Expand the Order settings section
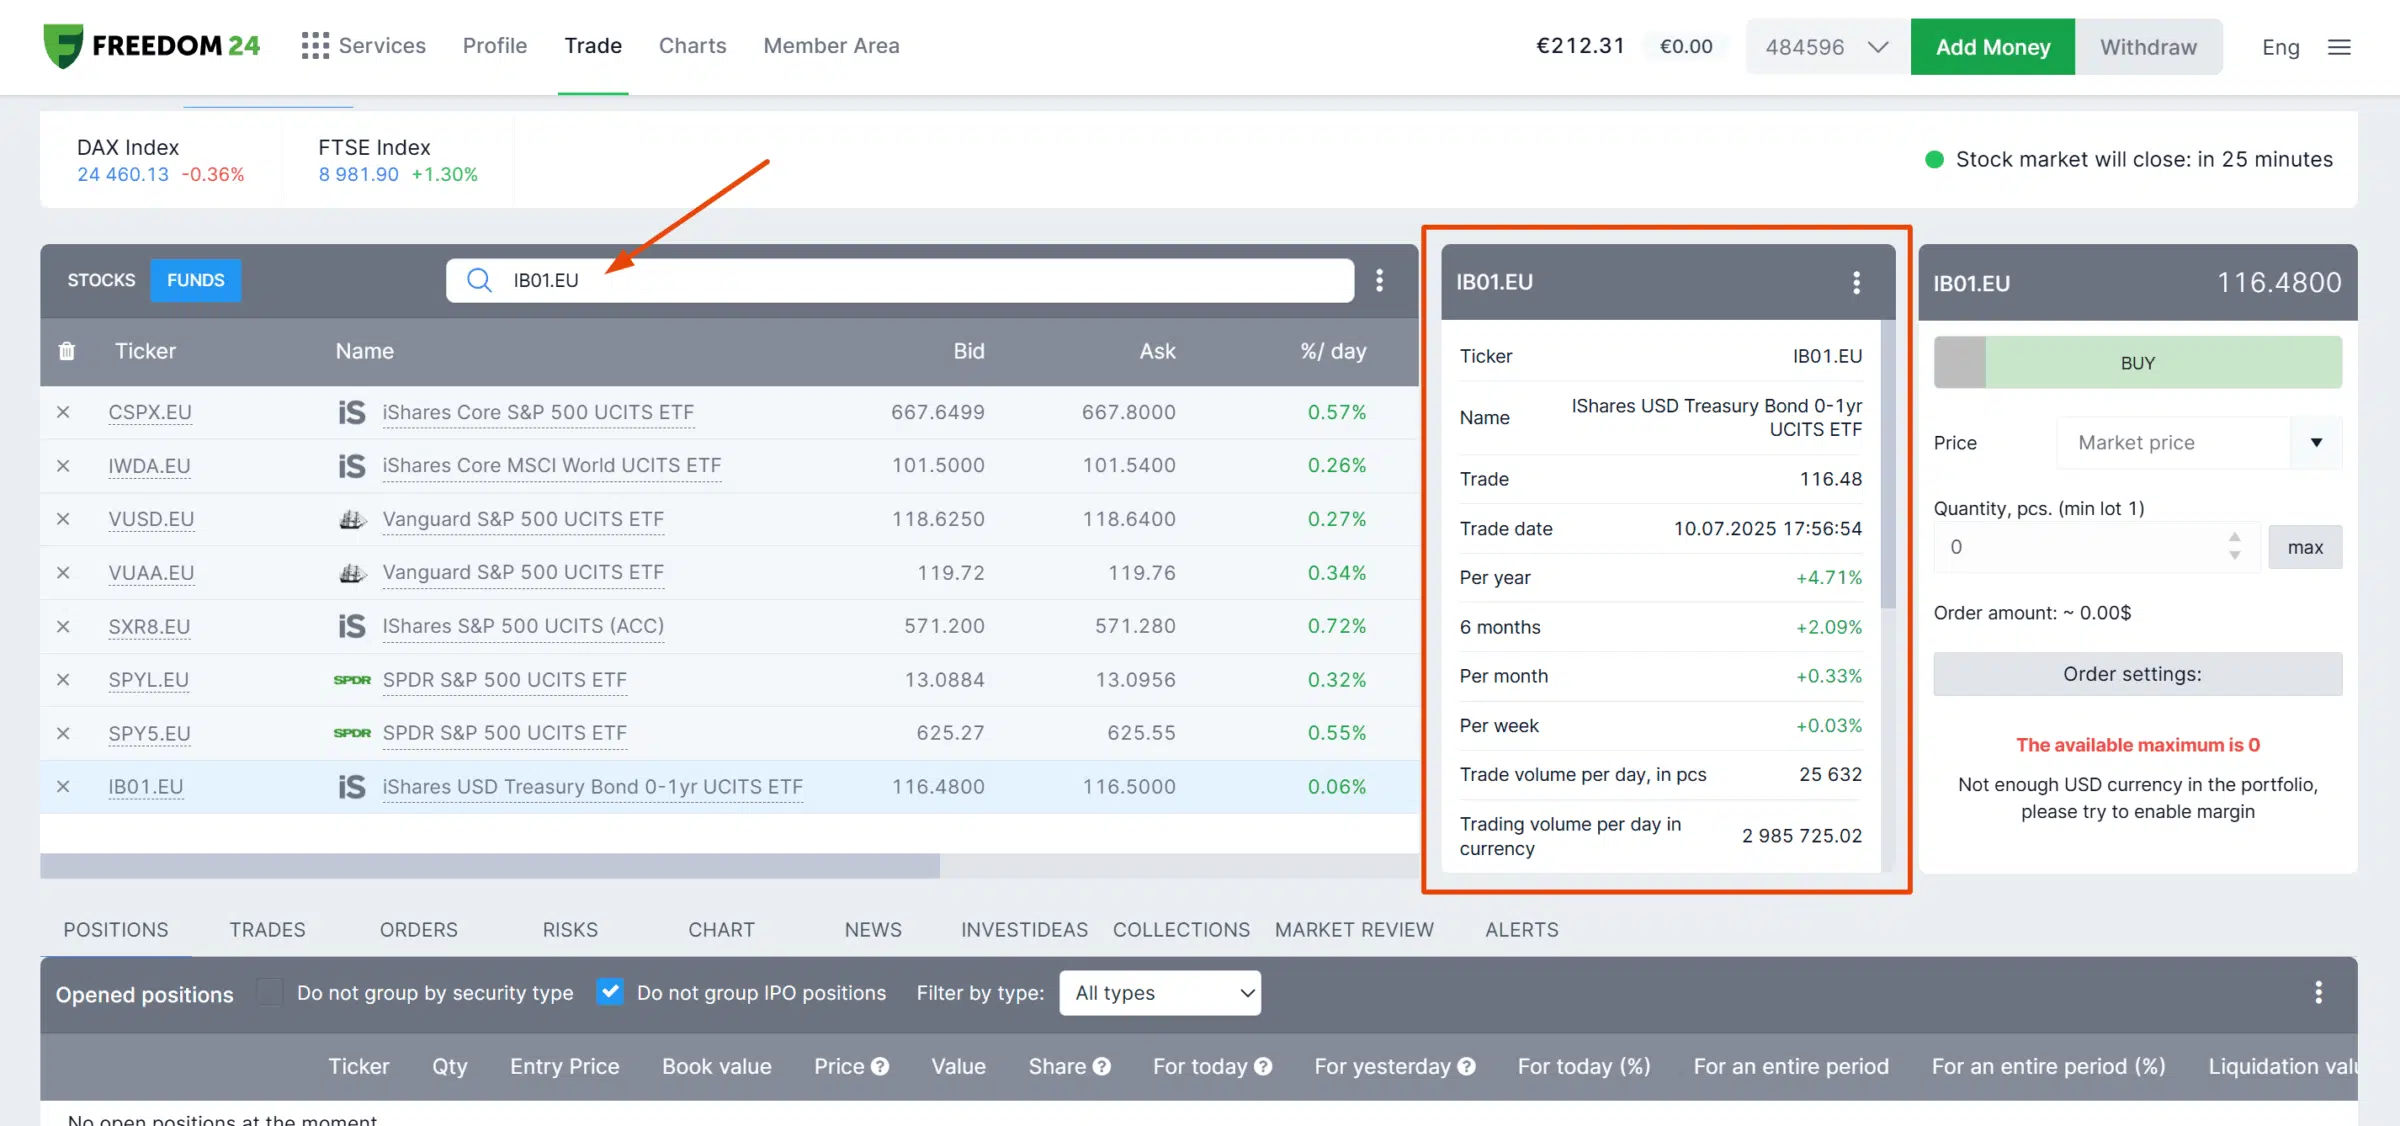2400x1126 pixels. [2137, 674]
